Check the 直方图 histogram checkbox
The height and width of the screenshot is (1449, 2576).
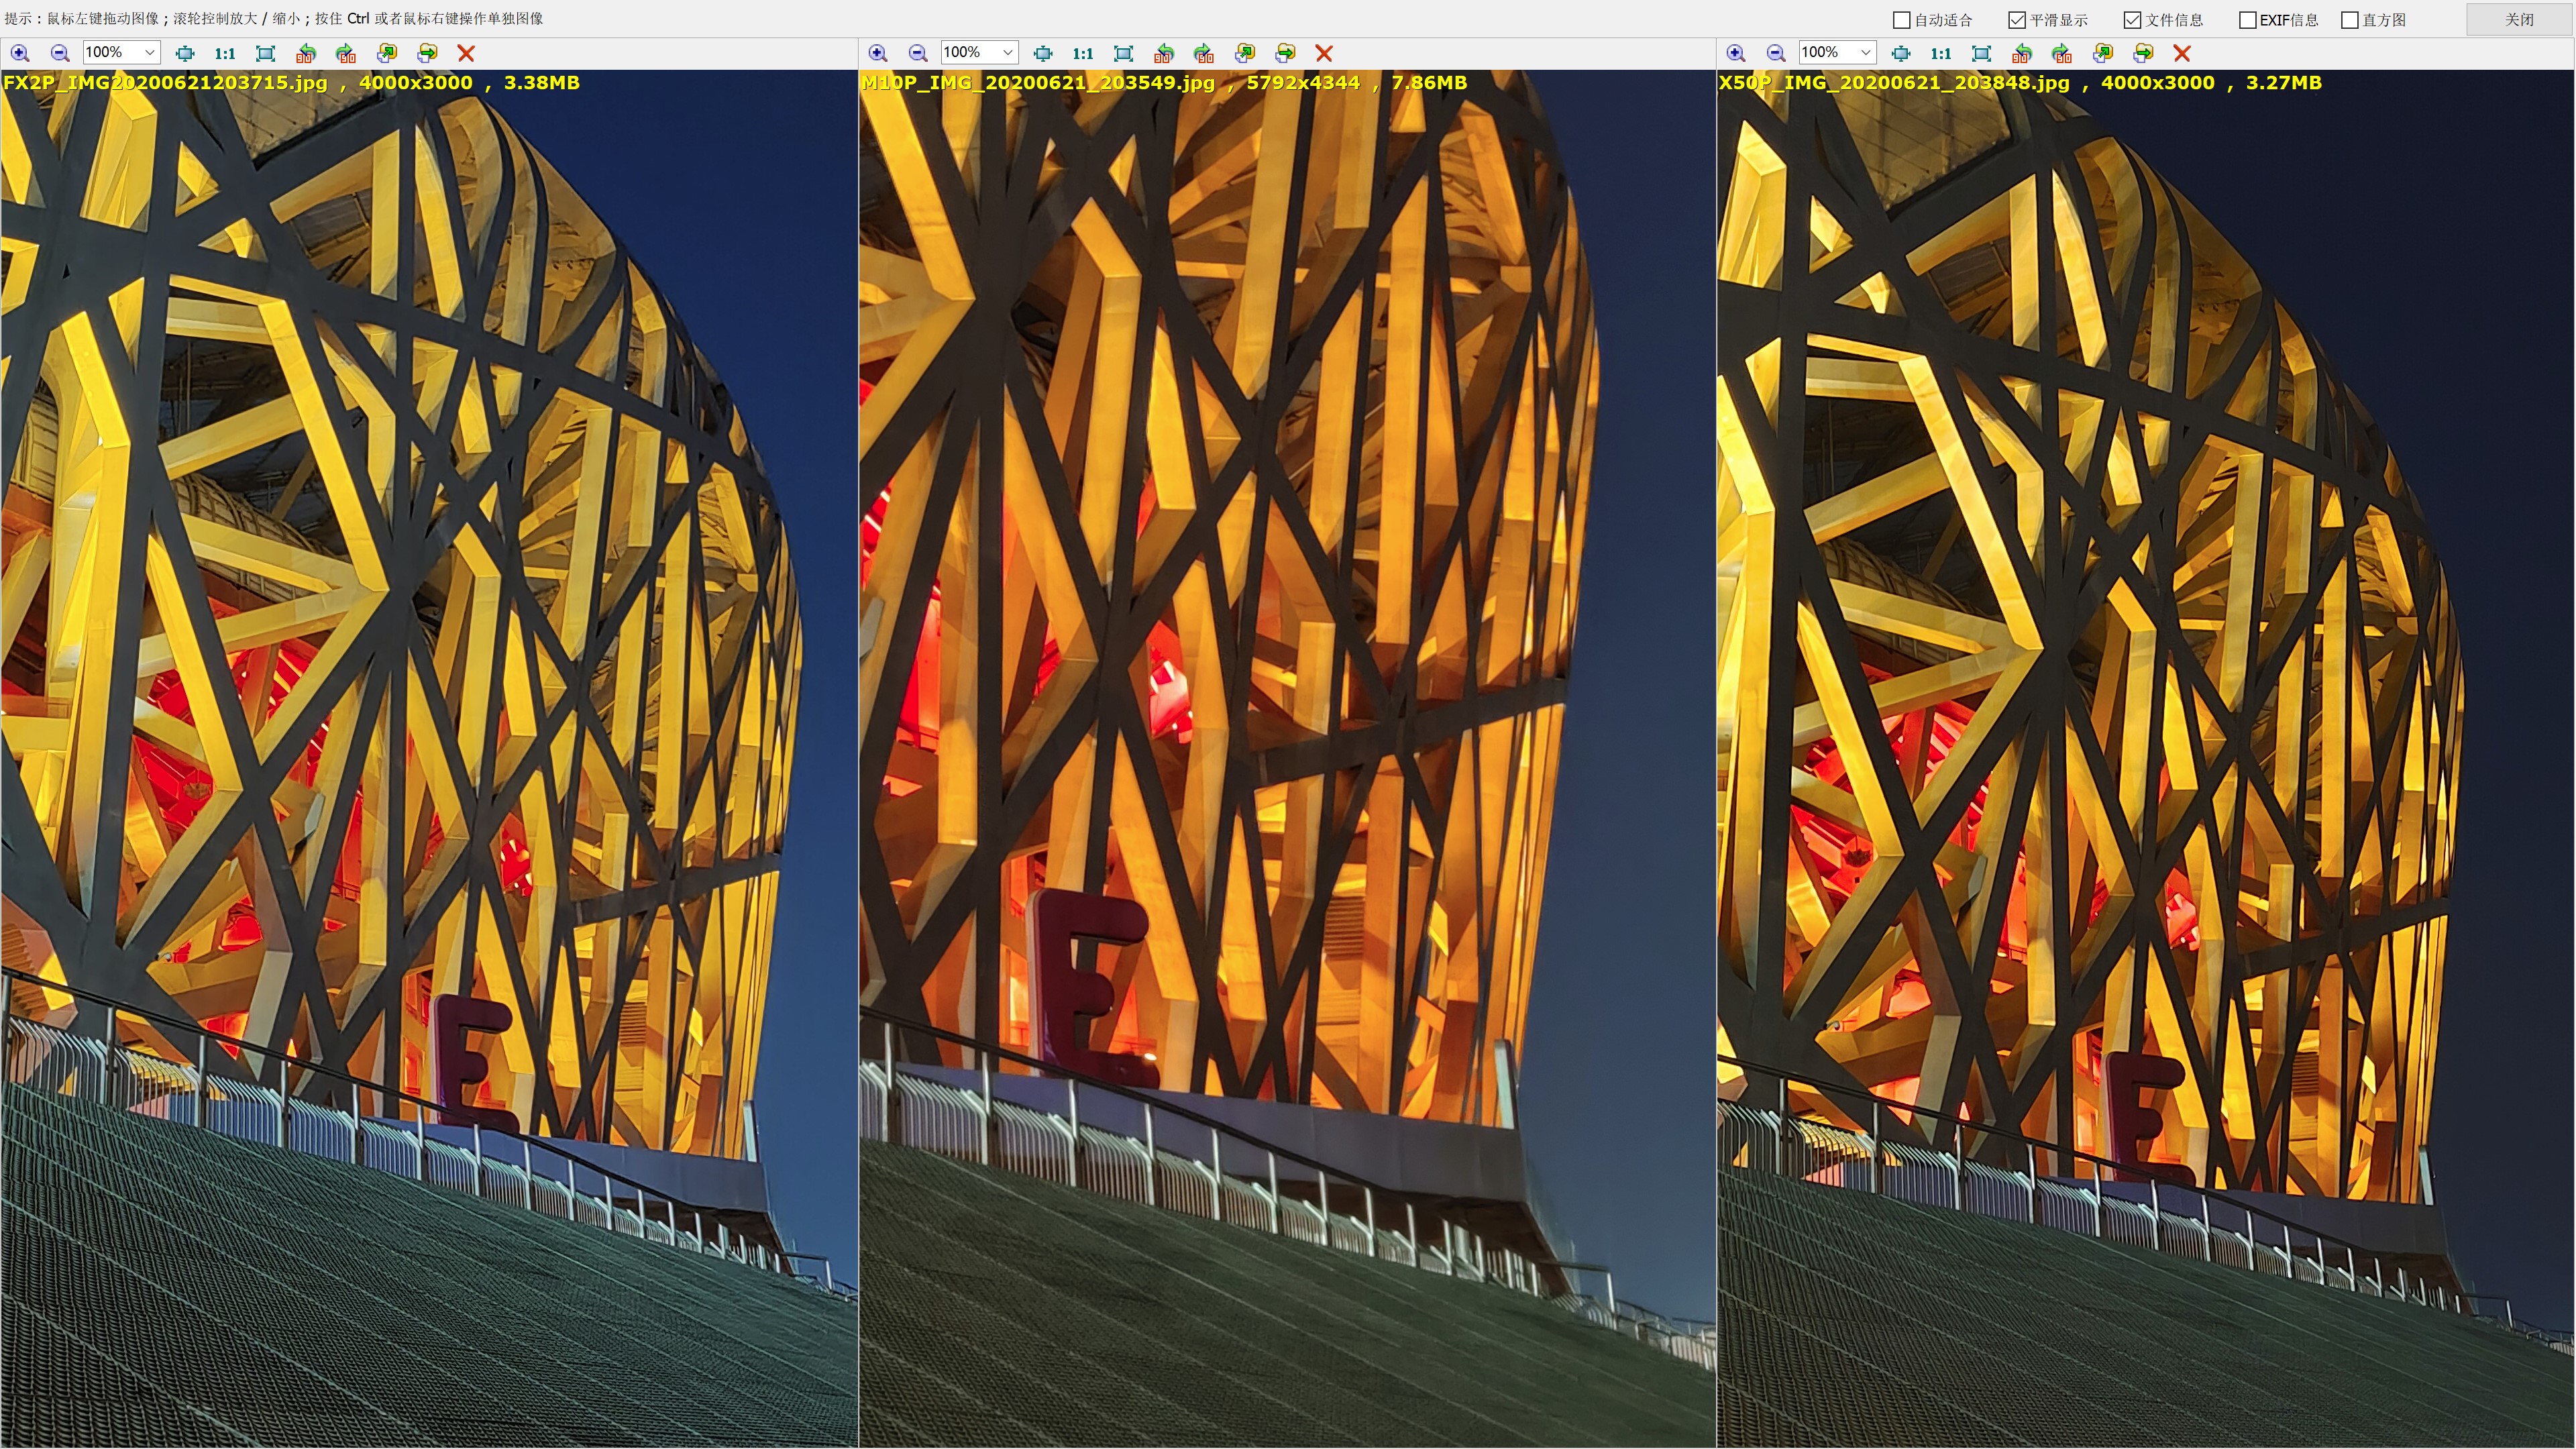click(x=2350, y=20)
